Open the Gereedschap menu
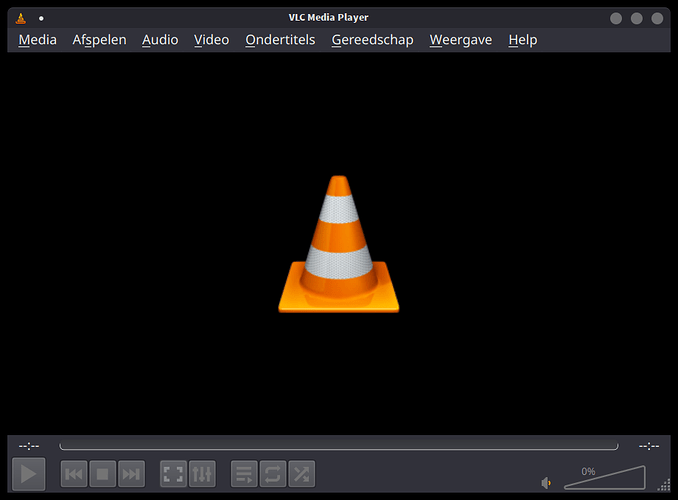The image size is (678, 500). (x=373, y=40)
